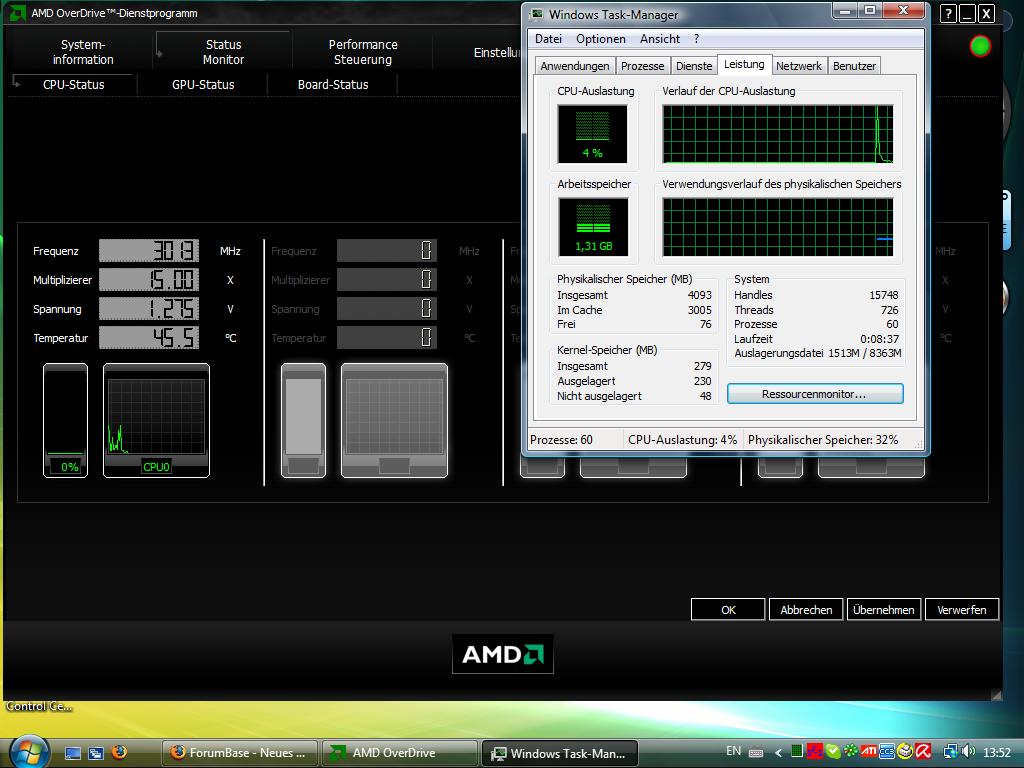Select the Status Monitor tab
The height and width of the screenshot is (768, 1024).
[223, 52]
